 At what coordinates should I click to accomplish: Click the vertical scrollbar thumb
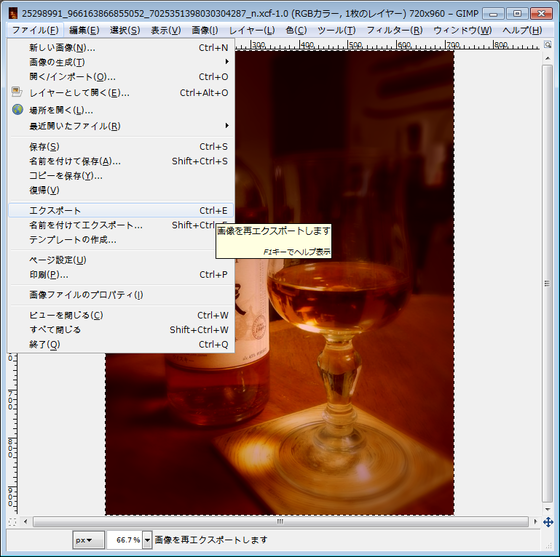(x=548, y=283)
